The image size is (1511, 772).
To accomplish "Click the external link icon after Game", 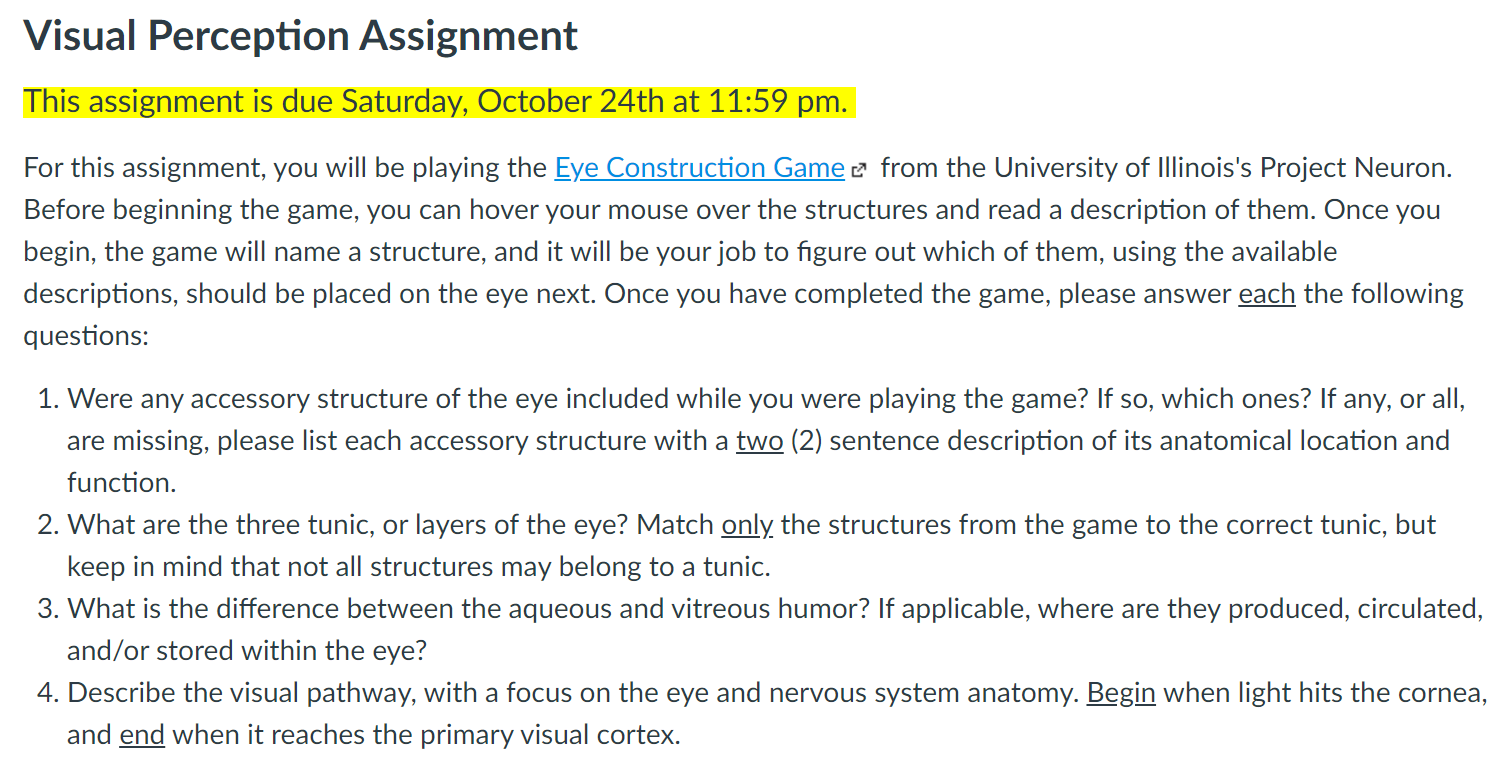I will coord(856,169).
